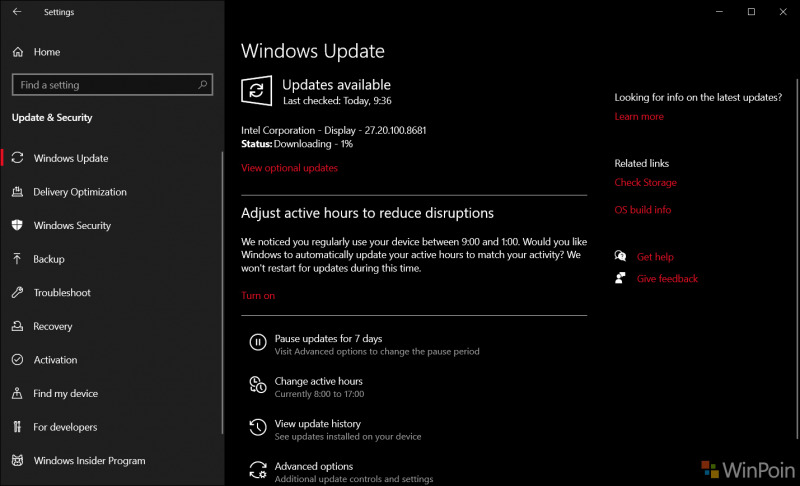This screenshot has width=800, height=486.
Task: Maximize the Settings window
Action: 751,12
